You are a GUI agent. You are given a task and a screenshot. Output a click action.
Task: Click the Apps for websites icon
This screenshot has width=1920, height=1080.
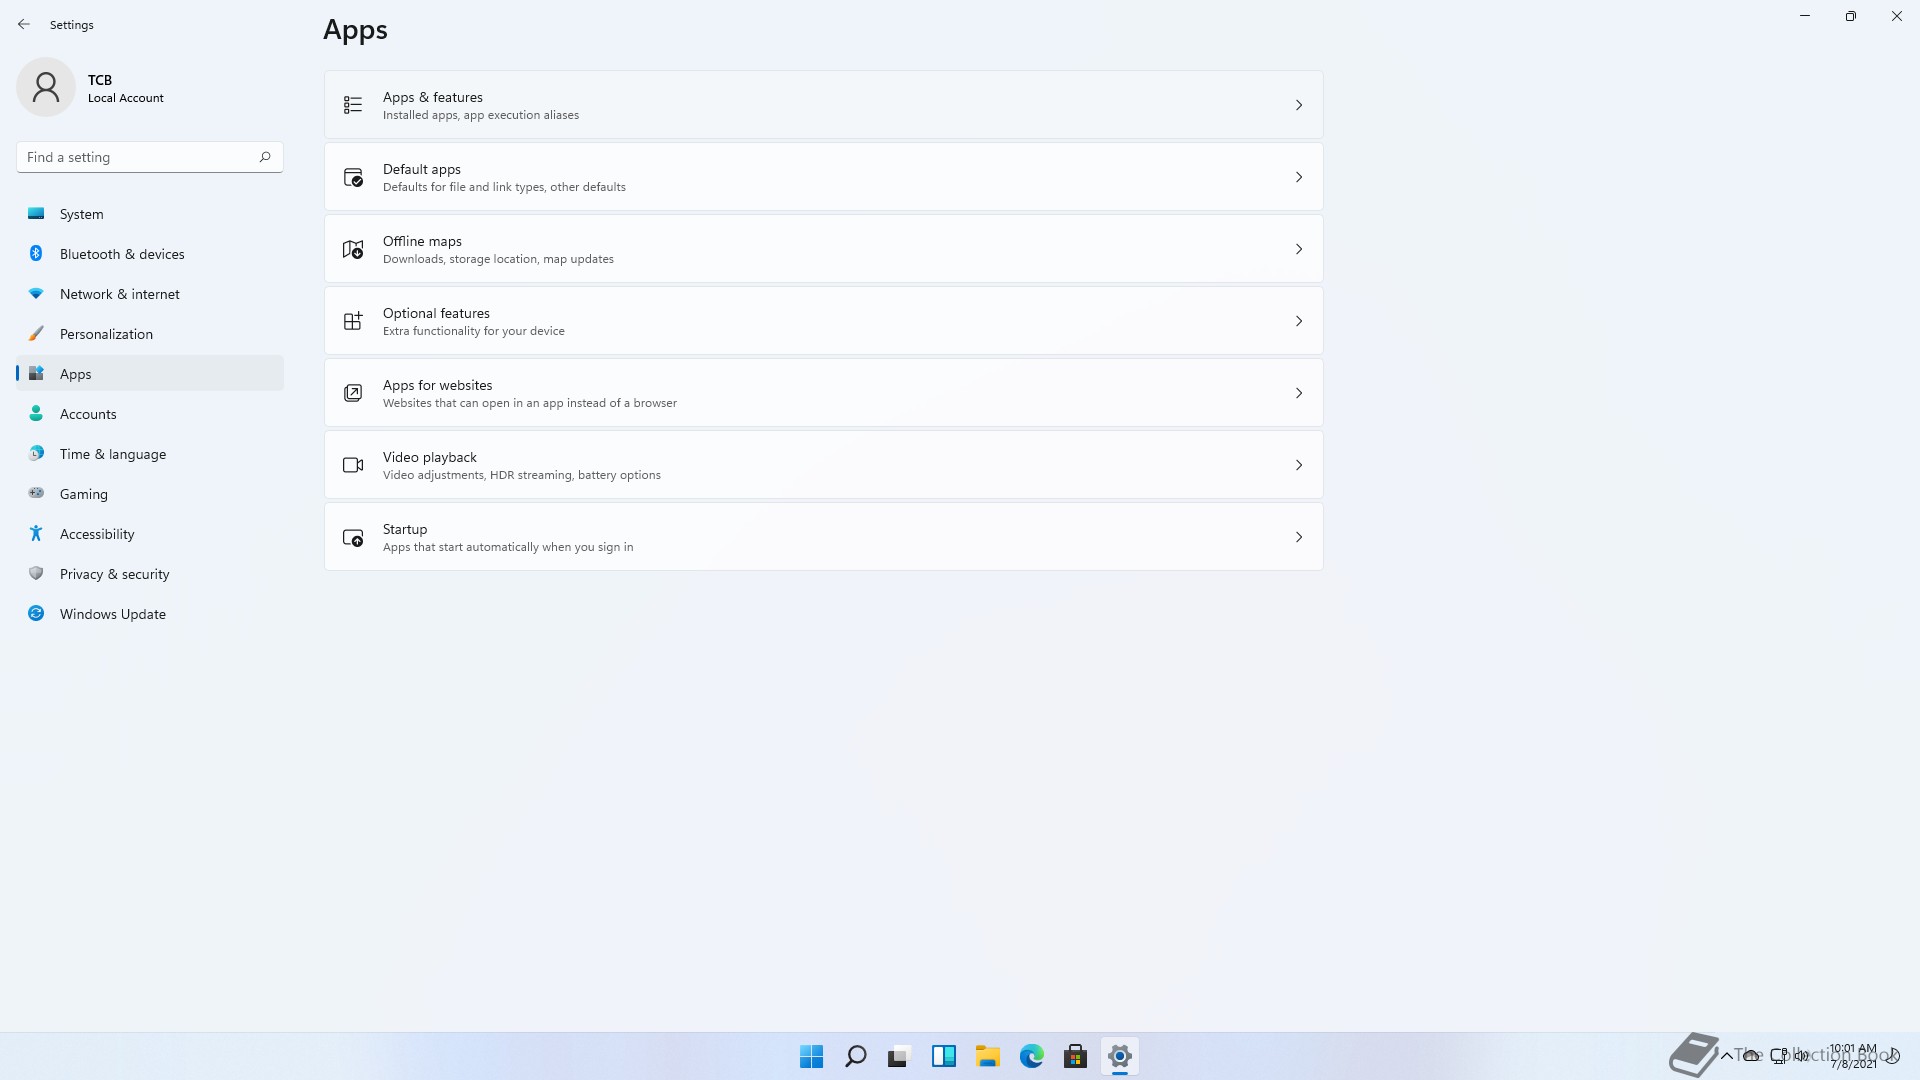pyautogui.click(x=353, y=393)
